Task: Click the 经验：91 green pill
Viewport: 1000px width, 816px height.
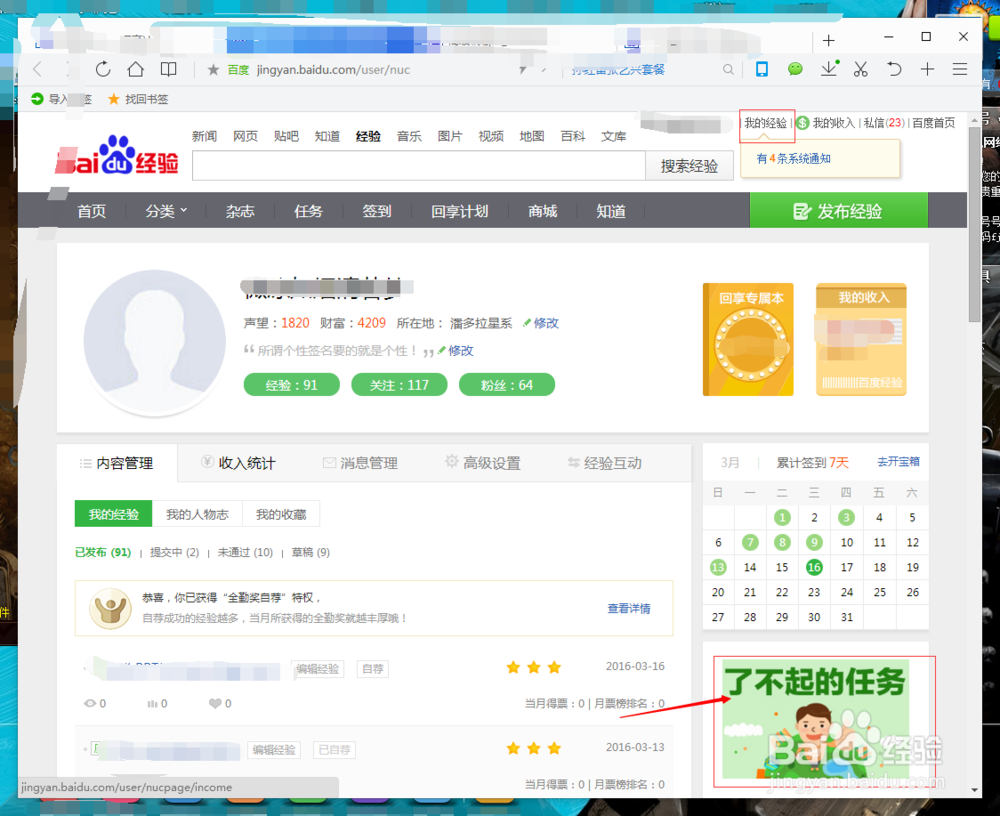Action: coord(291,385)
